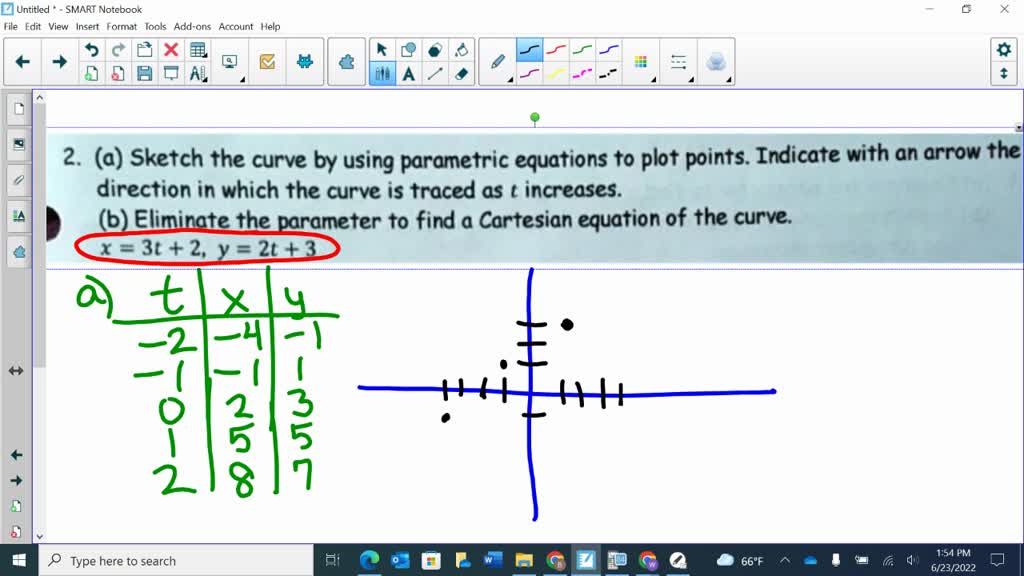1024x576 pixels.
Task: Toggle mute via the taskbar speaker icon
Action: (913, 561)
